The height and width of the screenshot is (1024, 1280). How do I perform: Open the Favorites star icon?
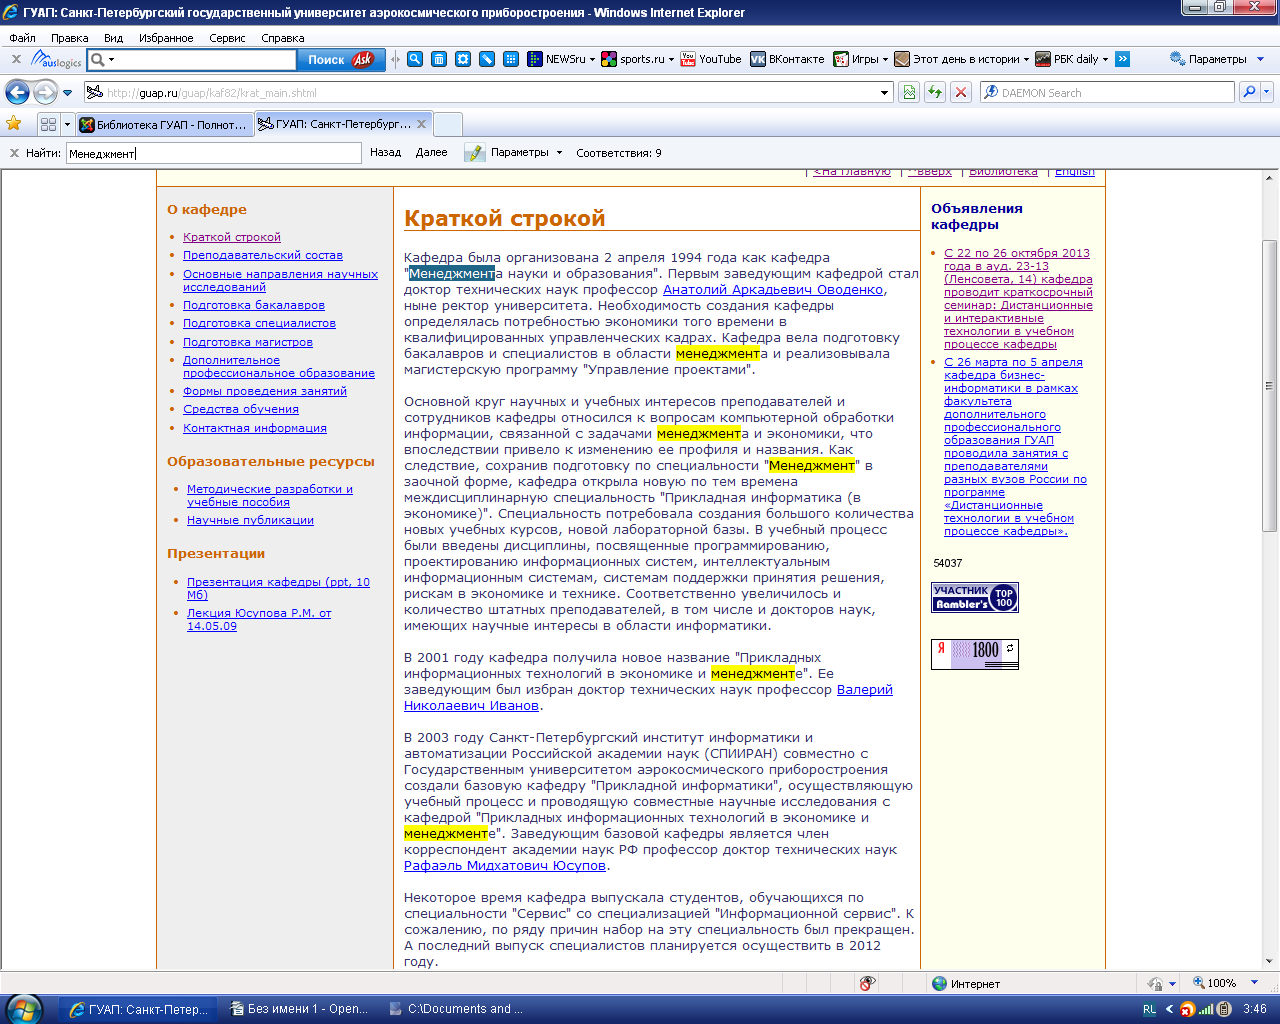[x=14, y=124]
